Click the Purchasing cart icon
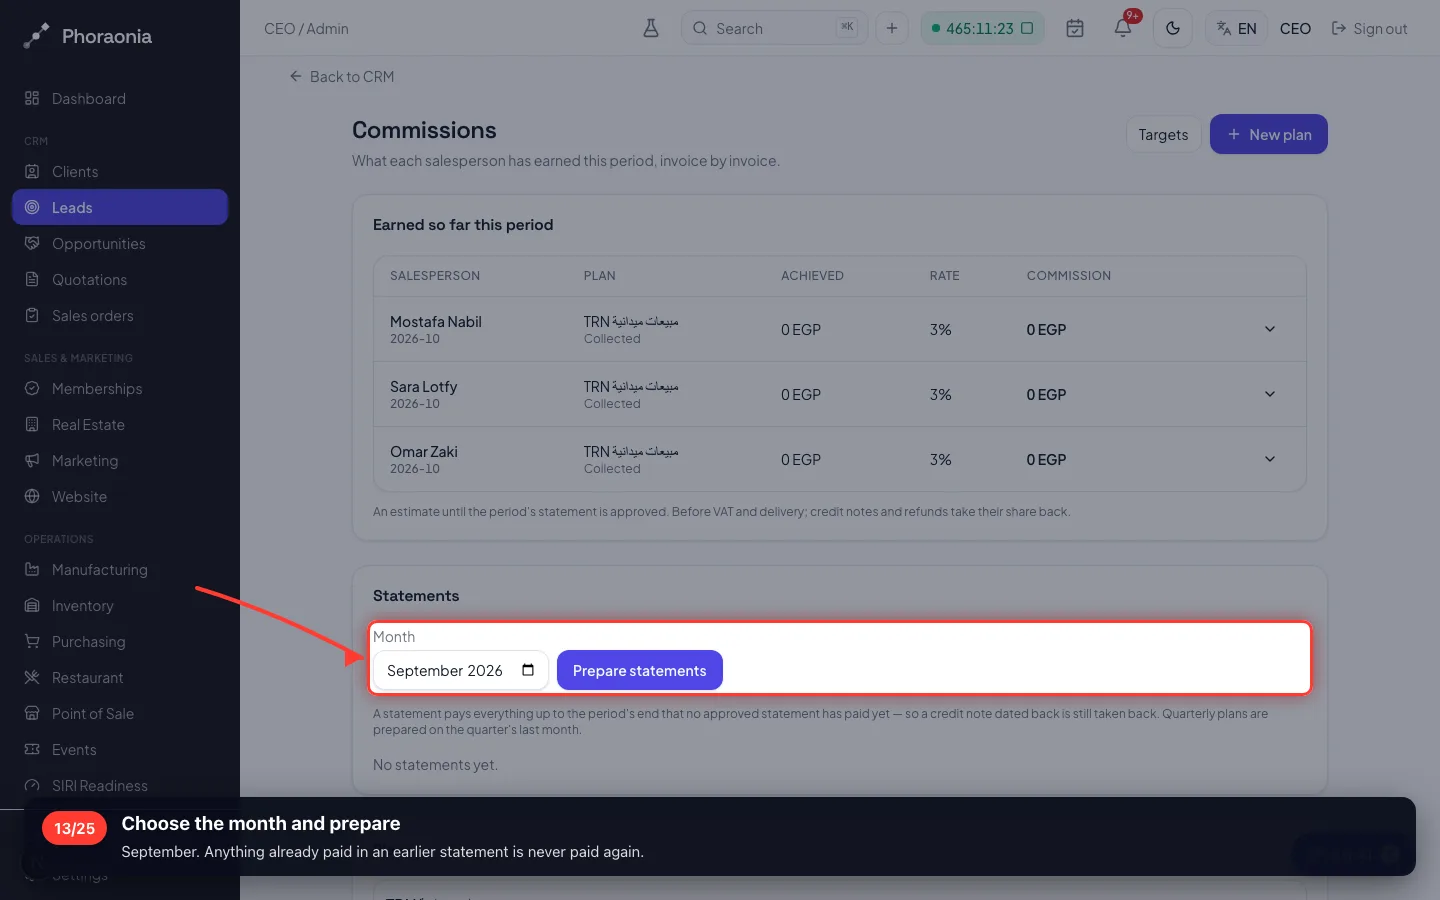 [32, 641]
